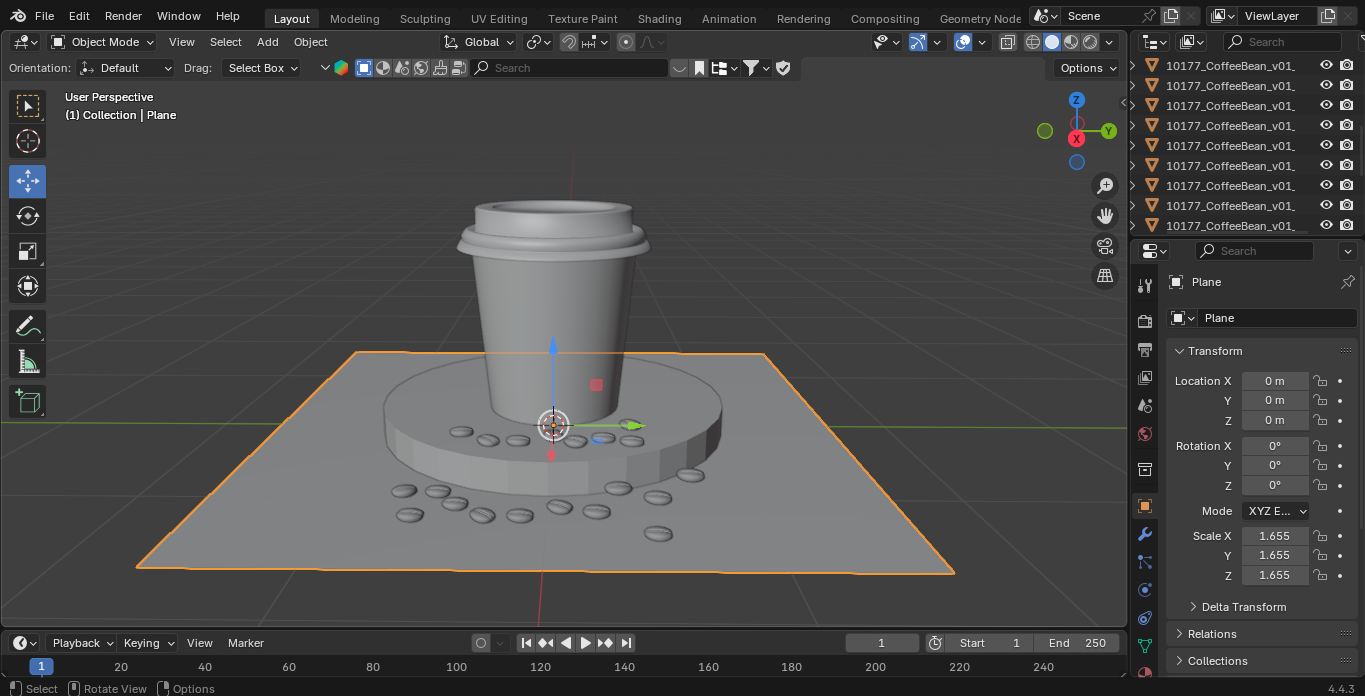Image resolution: width=1365 pixels, height=696 pixels.
Task: Toggle snapping magnet in viewport header
Action: (x=569, y=42)
